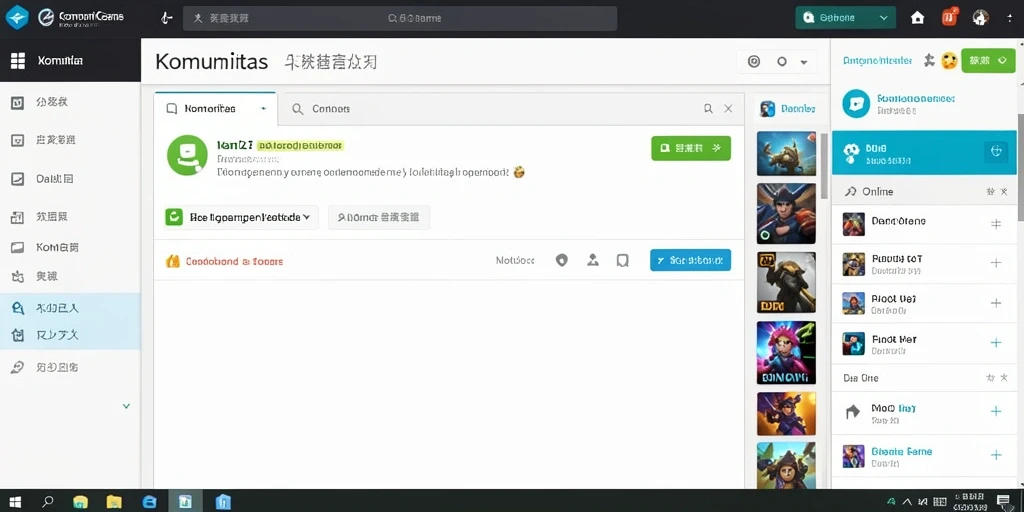Open the yellow File Explorer folder in the taskbar

tap(114, 502)
